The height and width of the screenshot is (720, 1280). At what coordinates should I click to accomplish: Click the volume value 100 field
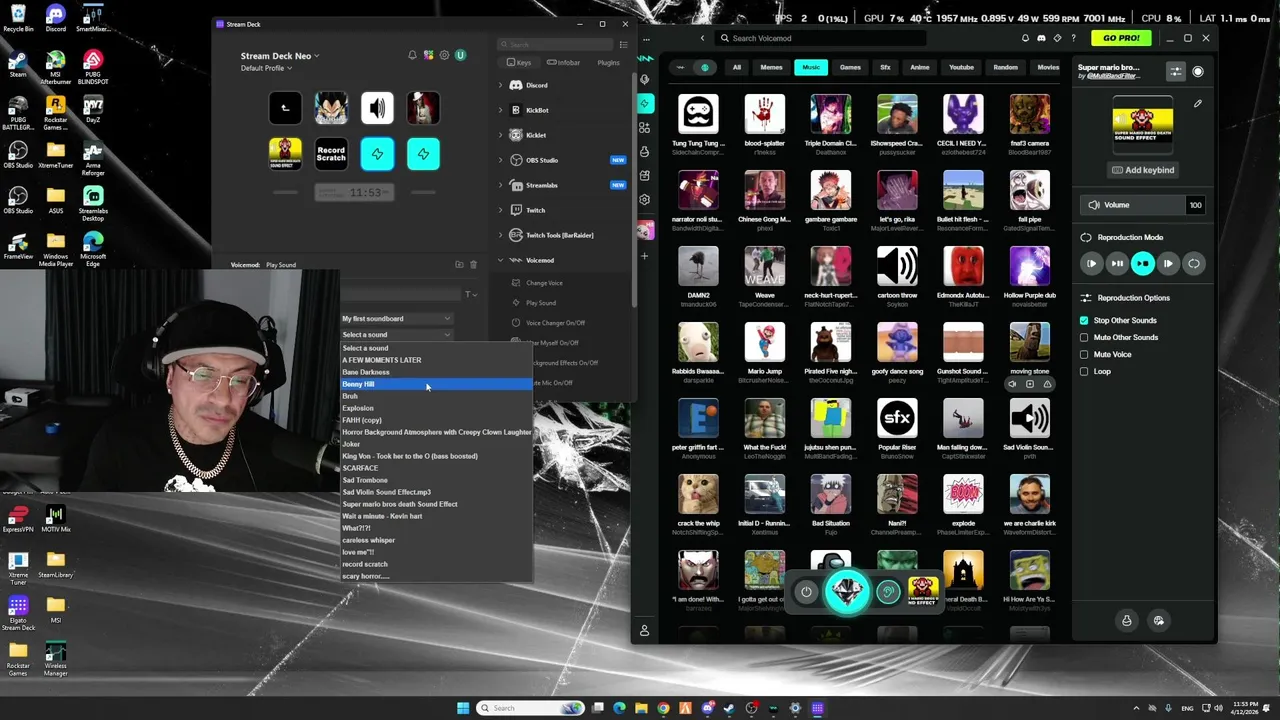[1195, 205]
